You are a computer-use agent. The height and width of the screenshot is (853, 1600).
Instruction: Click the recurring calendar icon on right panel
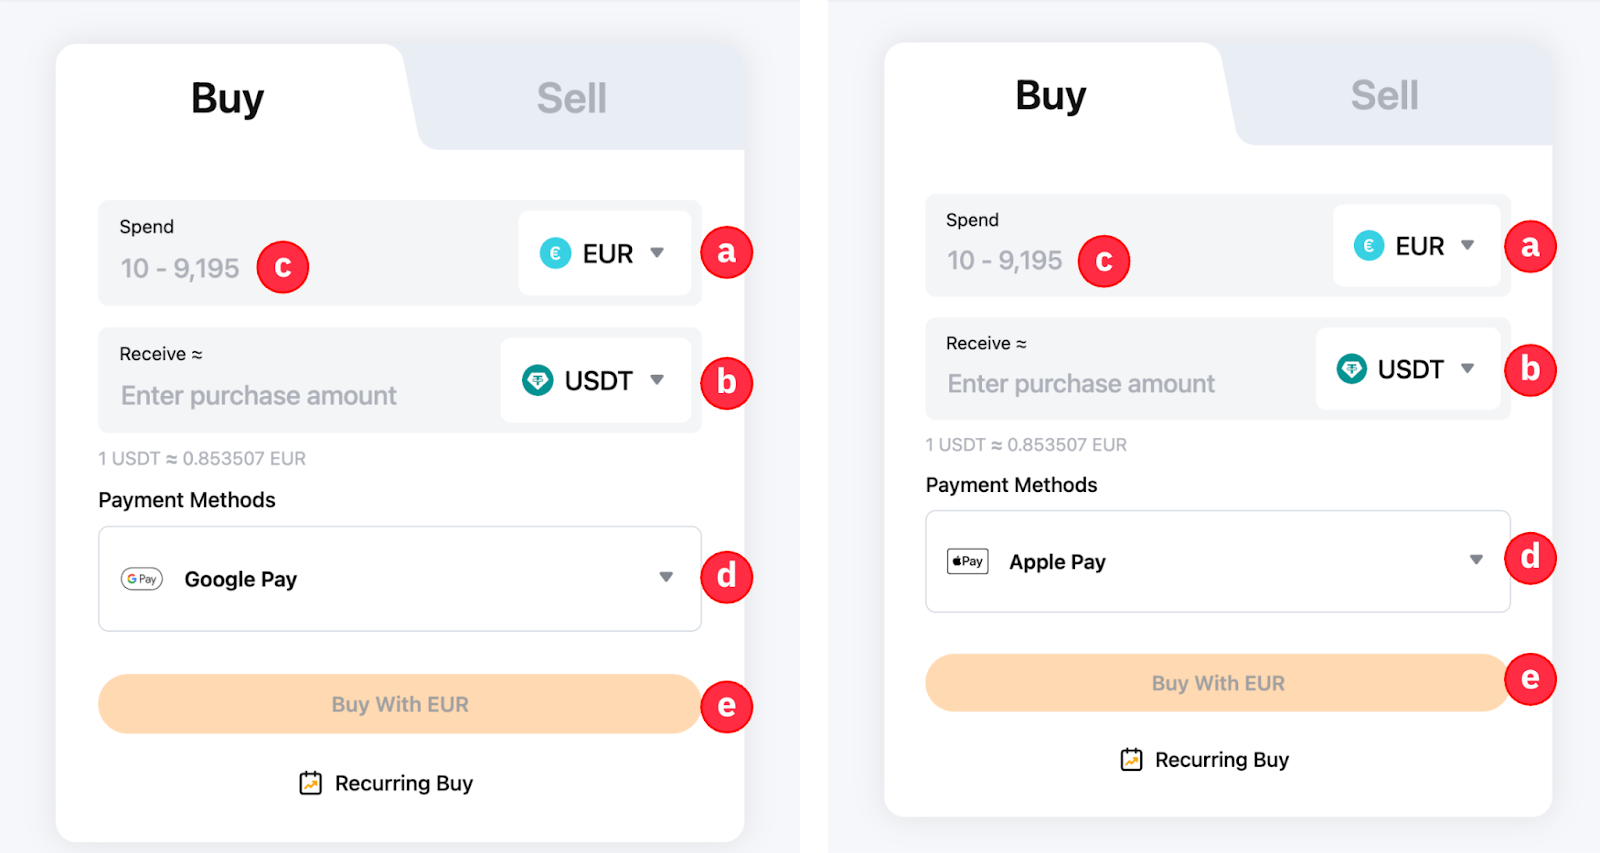click(x=1130, y=759)
